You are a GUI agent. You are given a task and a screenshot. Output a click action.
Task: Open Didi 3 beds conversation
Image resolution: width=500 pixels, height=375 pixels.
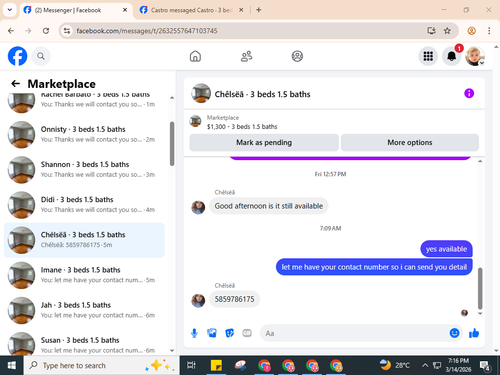[x=84, y=205]
